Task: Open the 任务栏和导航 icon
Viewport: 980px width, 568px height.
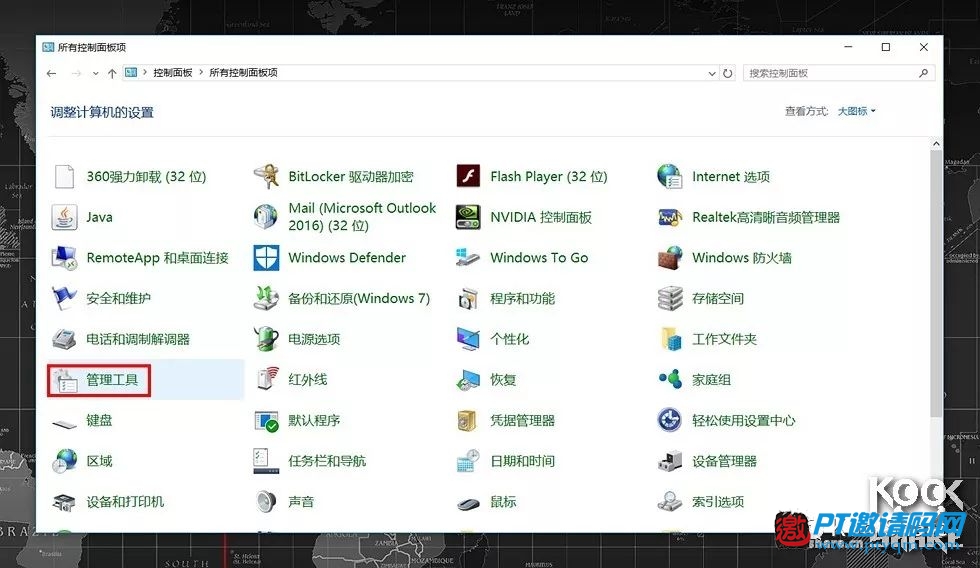Action: point(266,461)
